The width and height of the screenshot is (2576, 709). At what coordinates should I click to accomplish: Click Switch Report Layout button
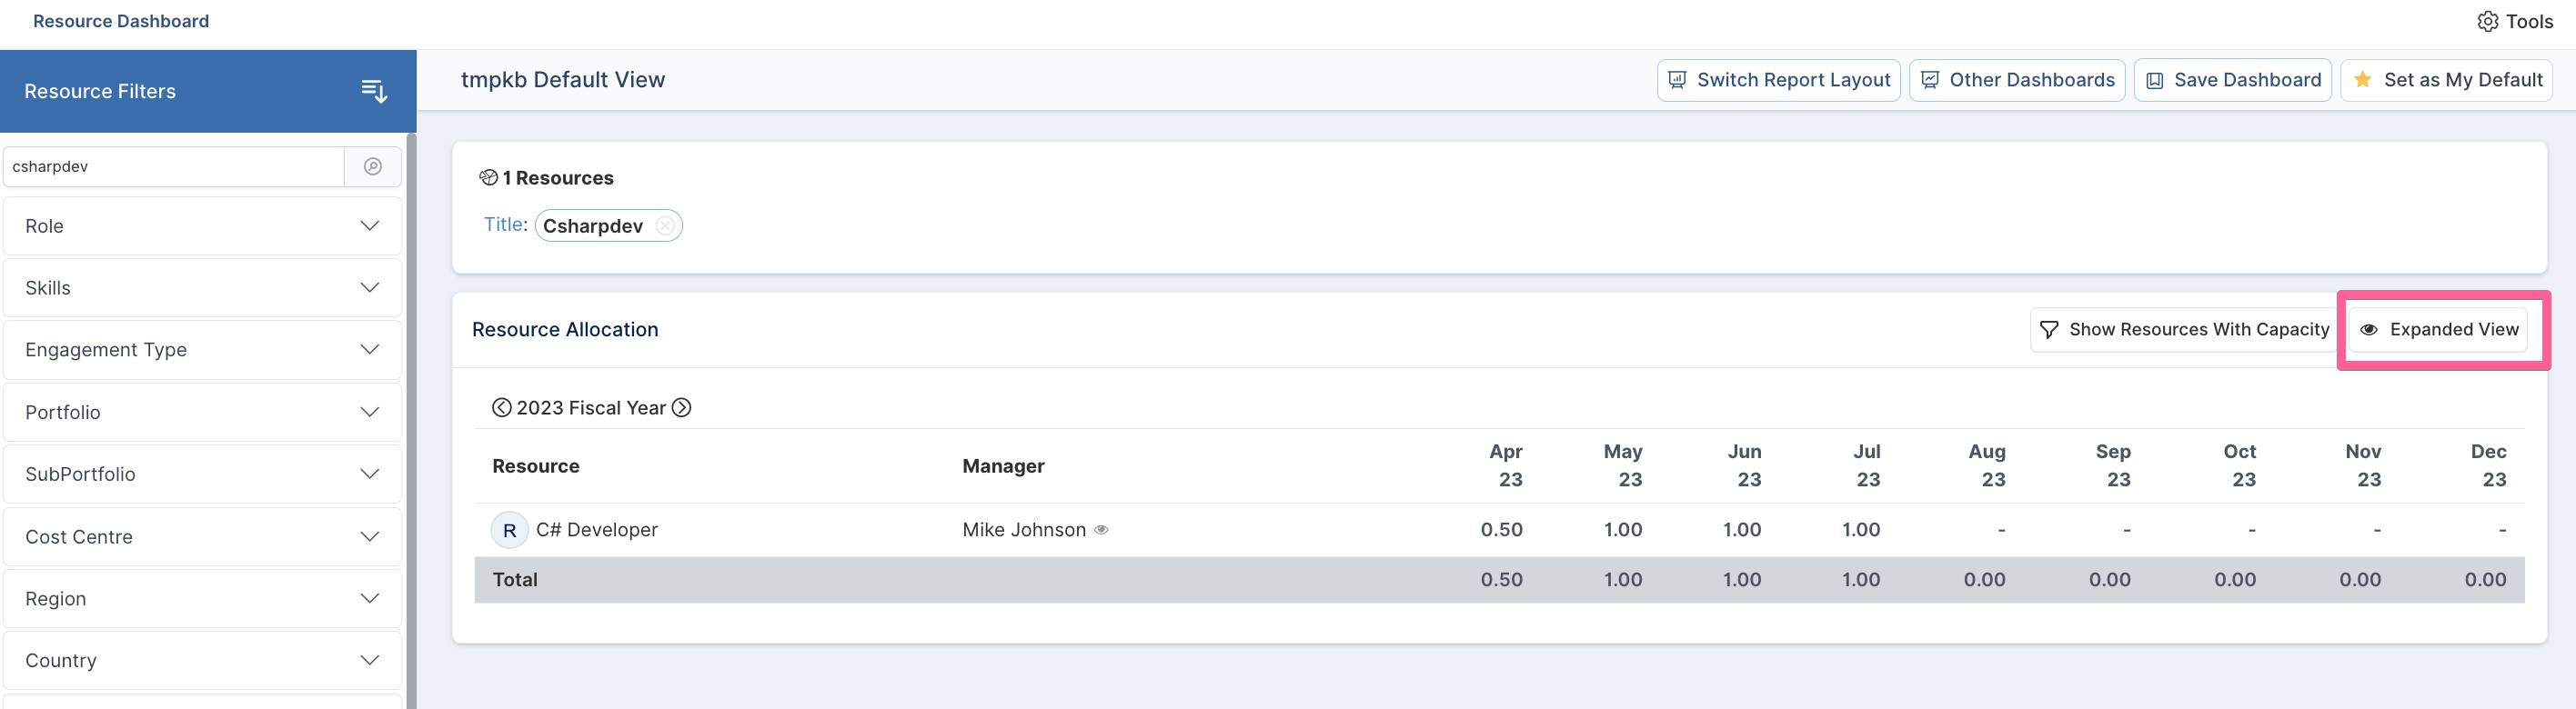(x=1778, y=80)
